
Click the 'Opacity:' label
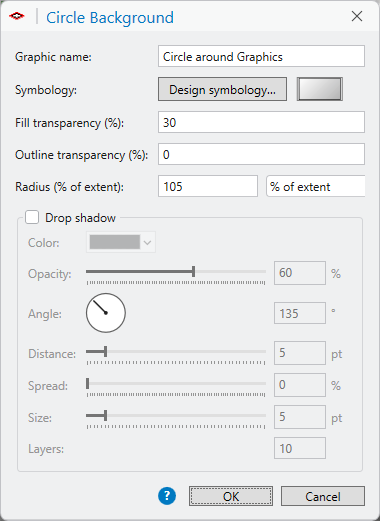pyautogui.click(x=50, y=274)
